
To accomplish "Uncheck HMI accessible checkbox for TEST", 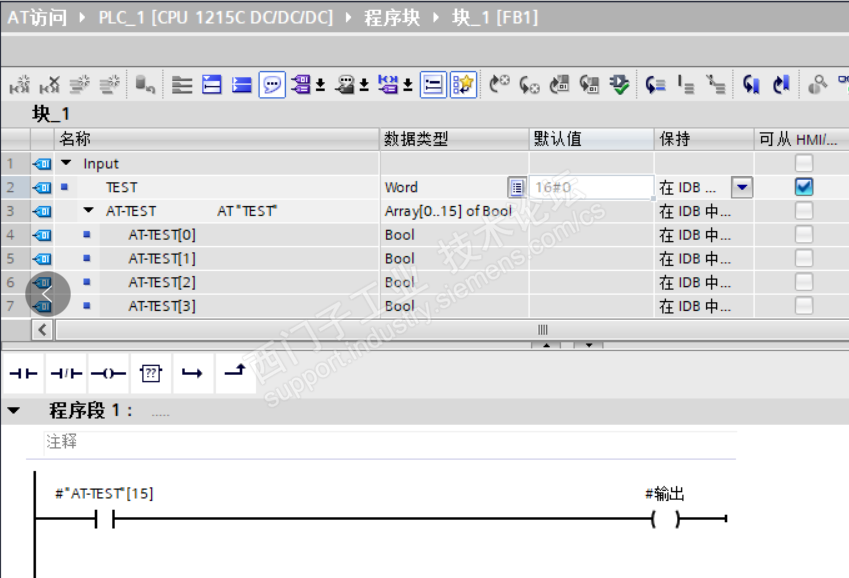I will (804, 187).
